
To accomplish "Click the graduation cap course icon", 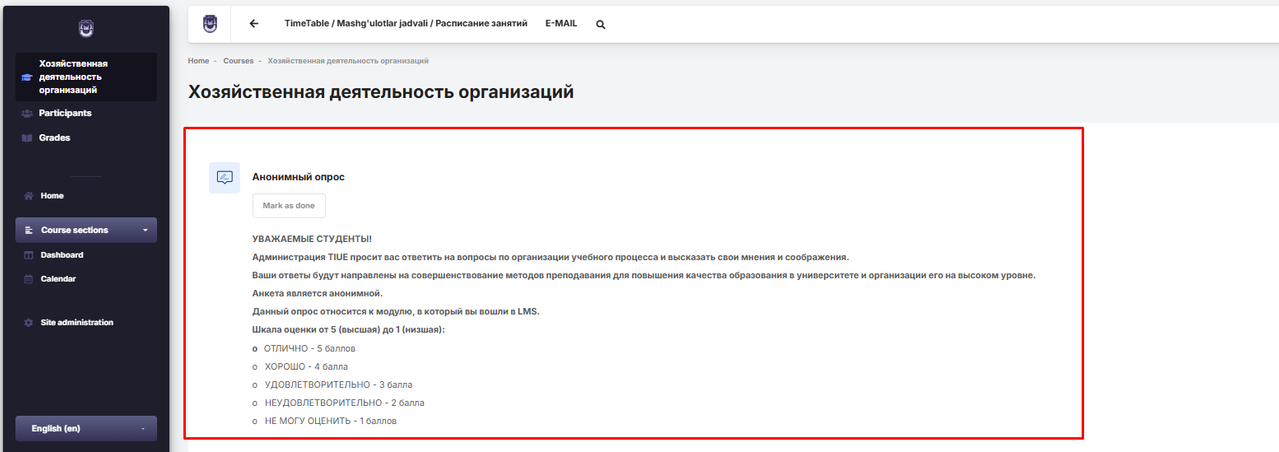I will (x=27, y=77).
